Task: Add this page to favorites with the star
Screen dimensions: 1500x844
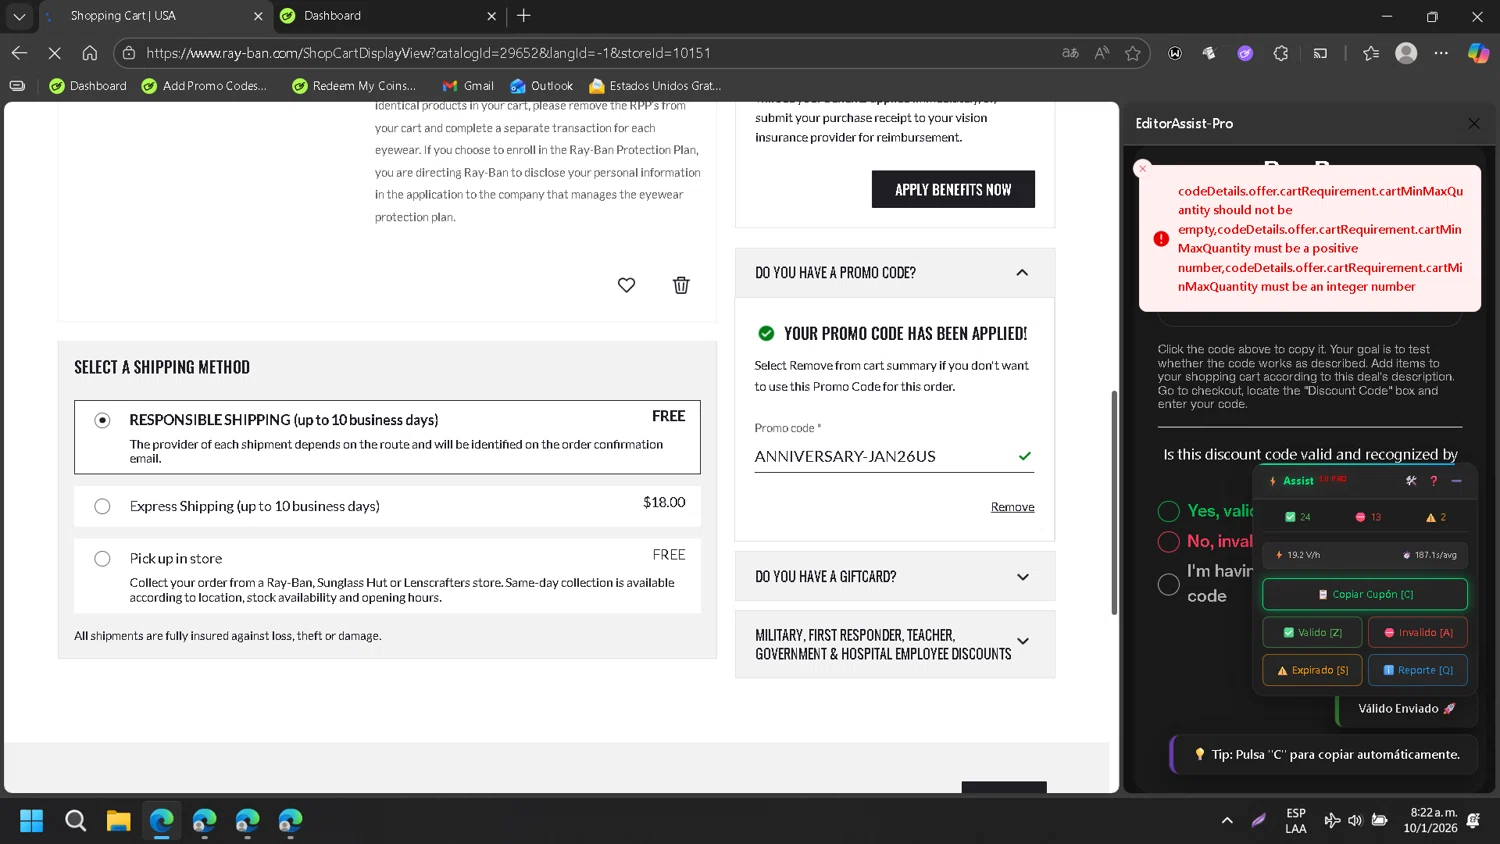Action: coord(1132,53)
